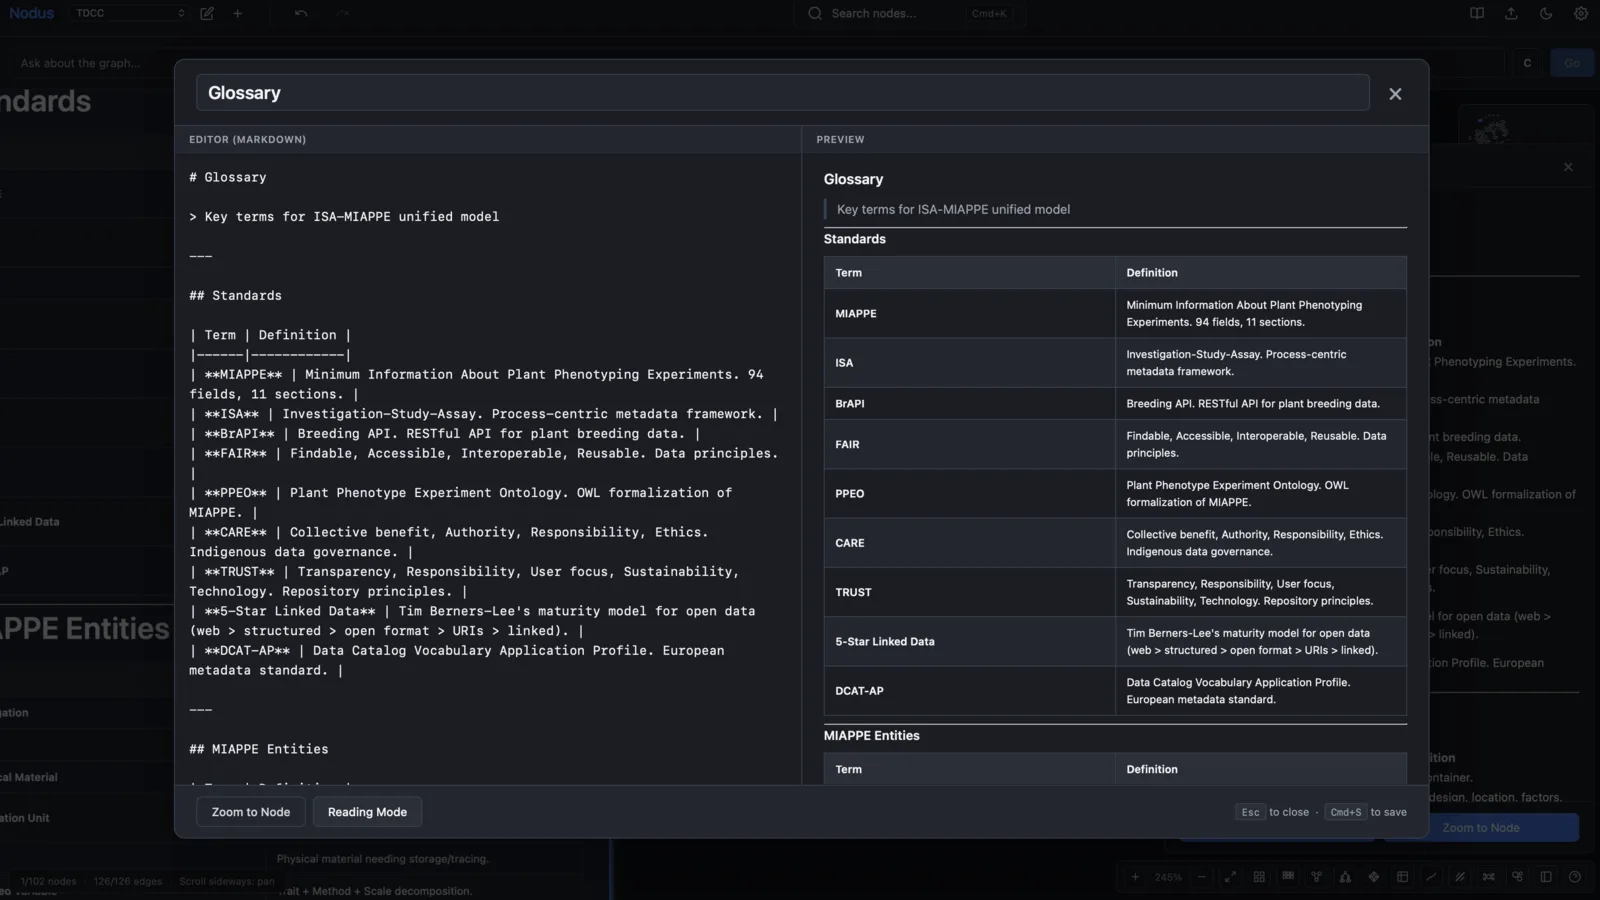The image size is (1600, 900).
Task: Click the '1/102 nodes' status bar entry
Action: point(48,882)
